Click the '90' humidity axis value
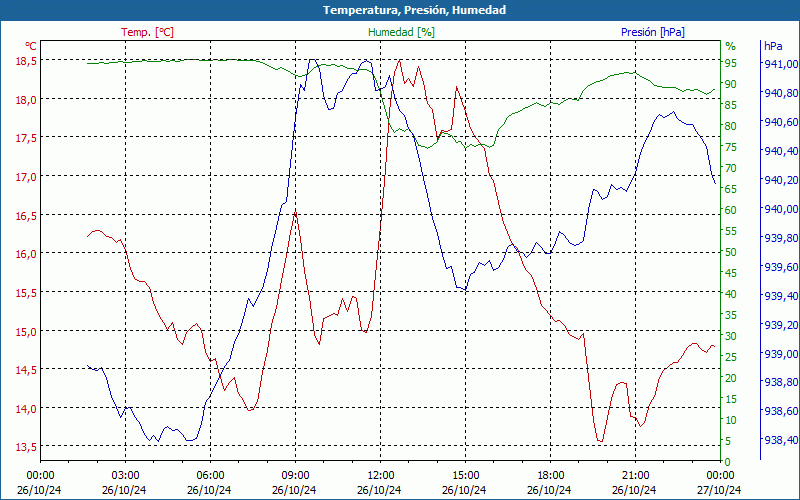The width and height of the screenshot is (800, 500). click(x=731, y=84)
